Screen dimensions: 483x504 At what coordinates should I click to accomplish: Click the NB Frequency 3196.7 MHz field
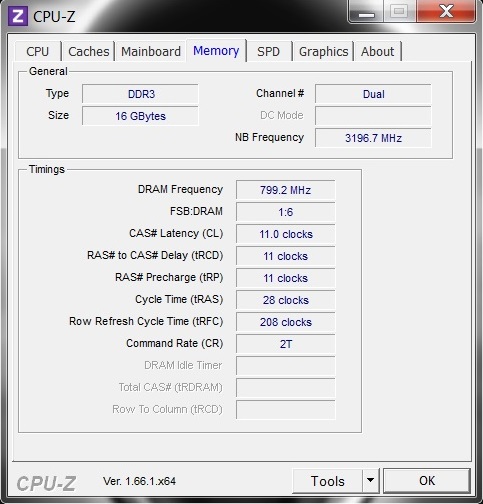coord(373,138)
